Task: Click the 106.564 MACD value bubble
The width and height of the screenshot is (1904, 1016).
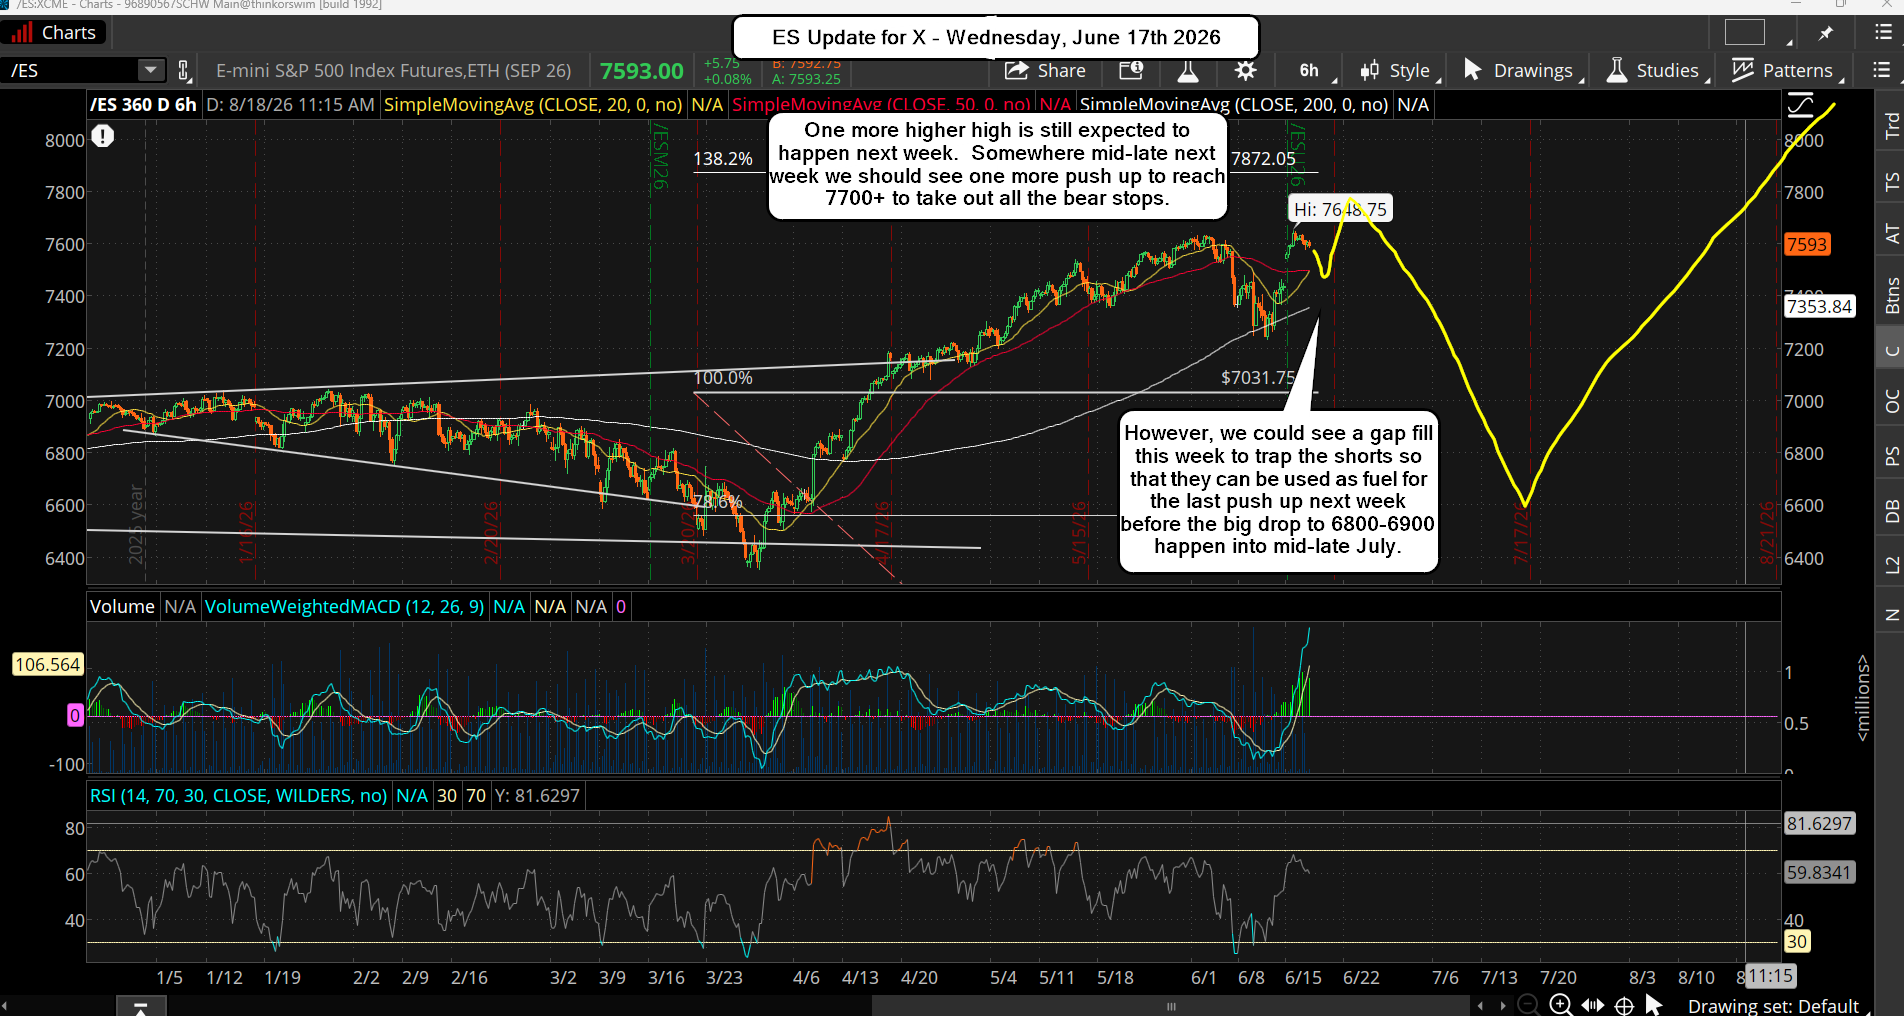Action: coord(47,664)
